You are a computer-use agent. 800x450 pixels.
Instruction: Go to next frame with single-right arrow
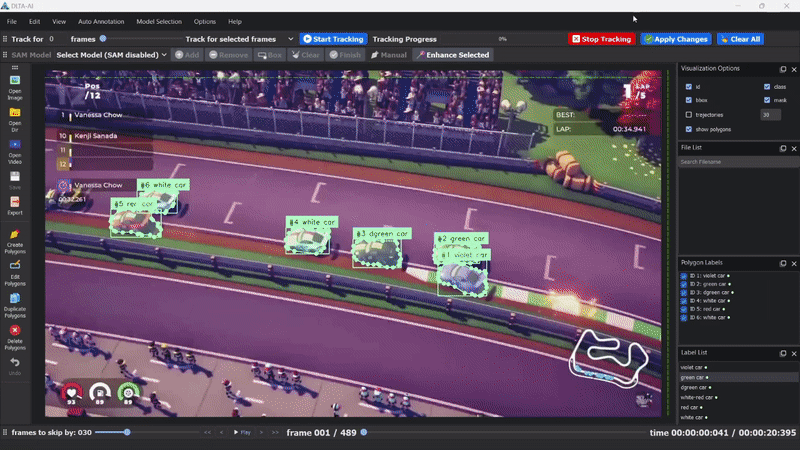(262, 432)
